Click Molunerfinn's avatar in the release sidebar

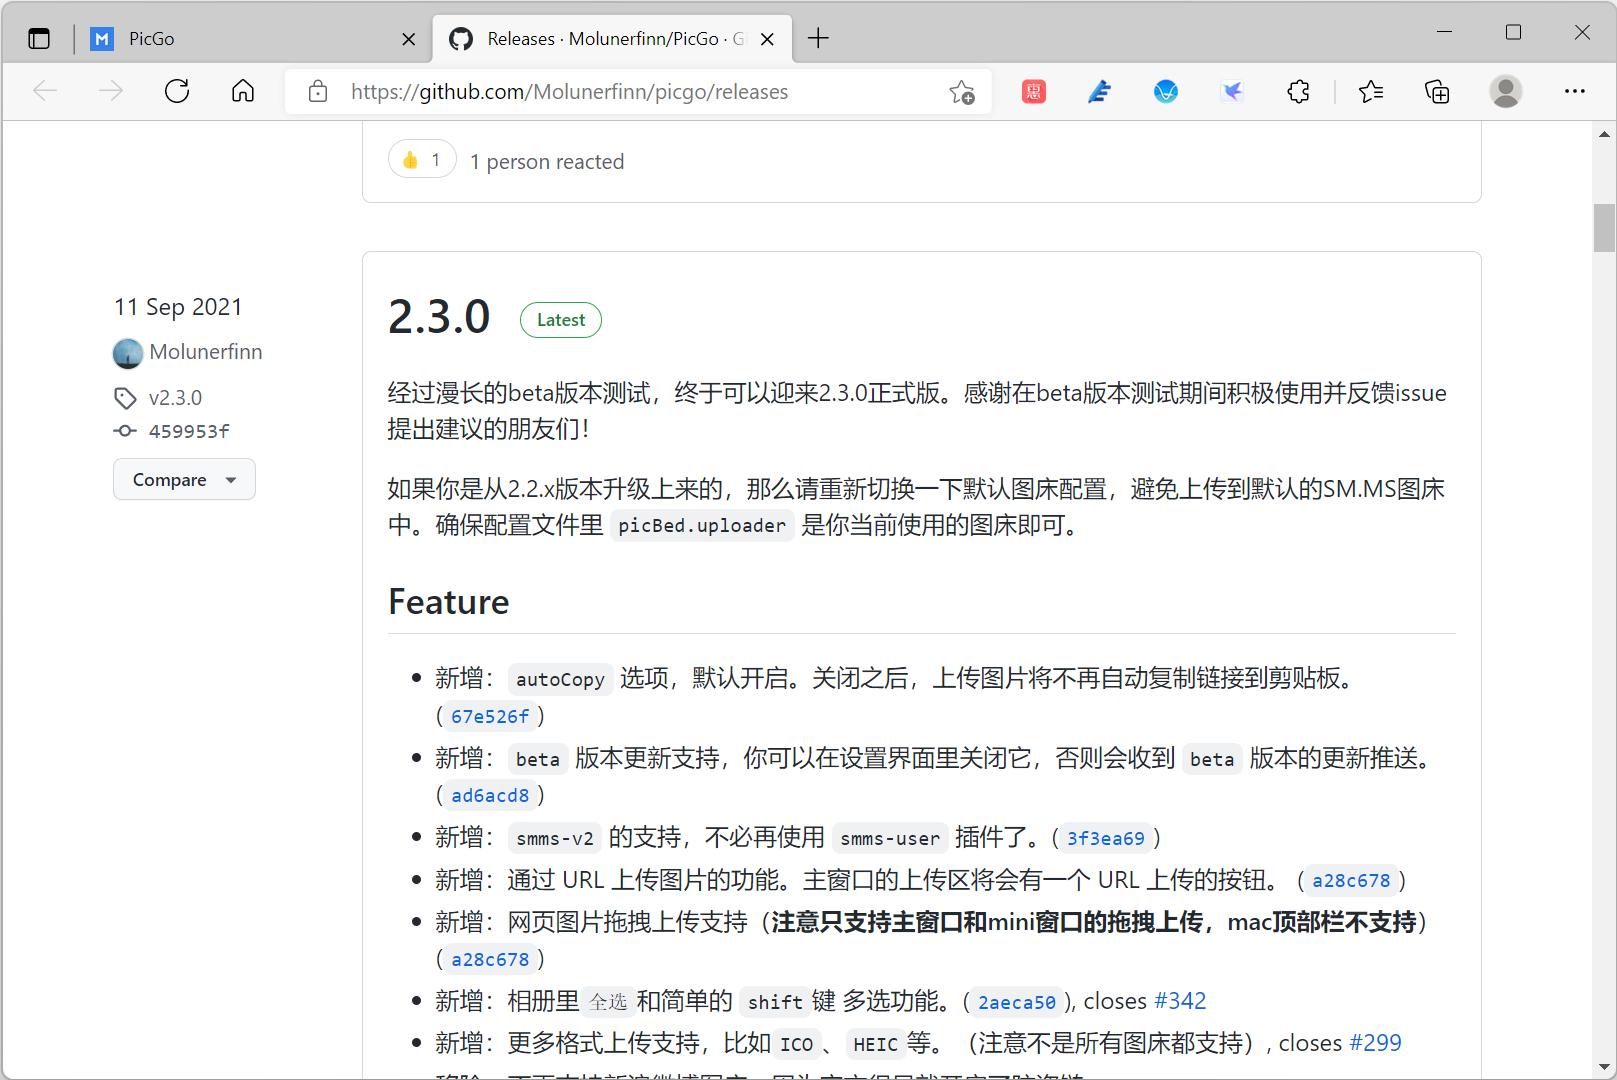click(x=128, y=352)
